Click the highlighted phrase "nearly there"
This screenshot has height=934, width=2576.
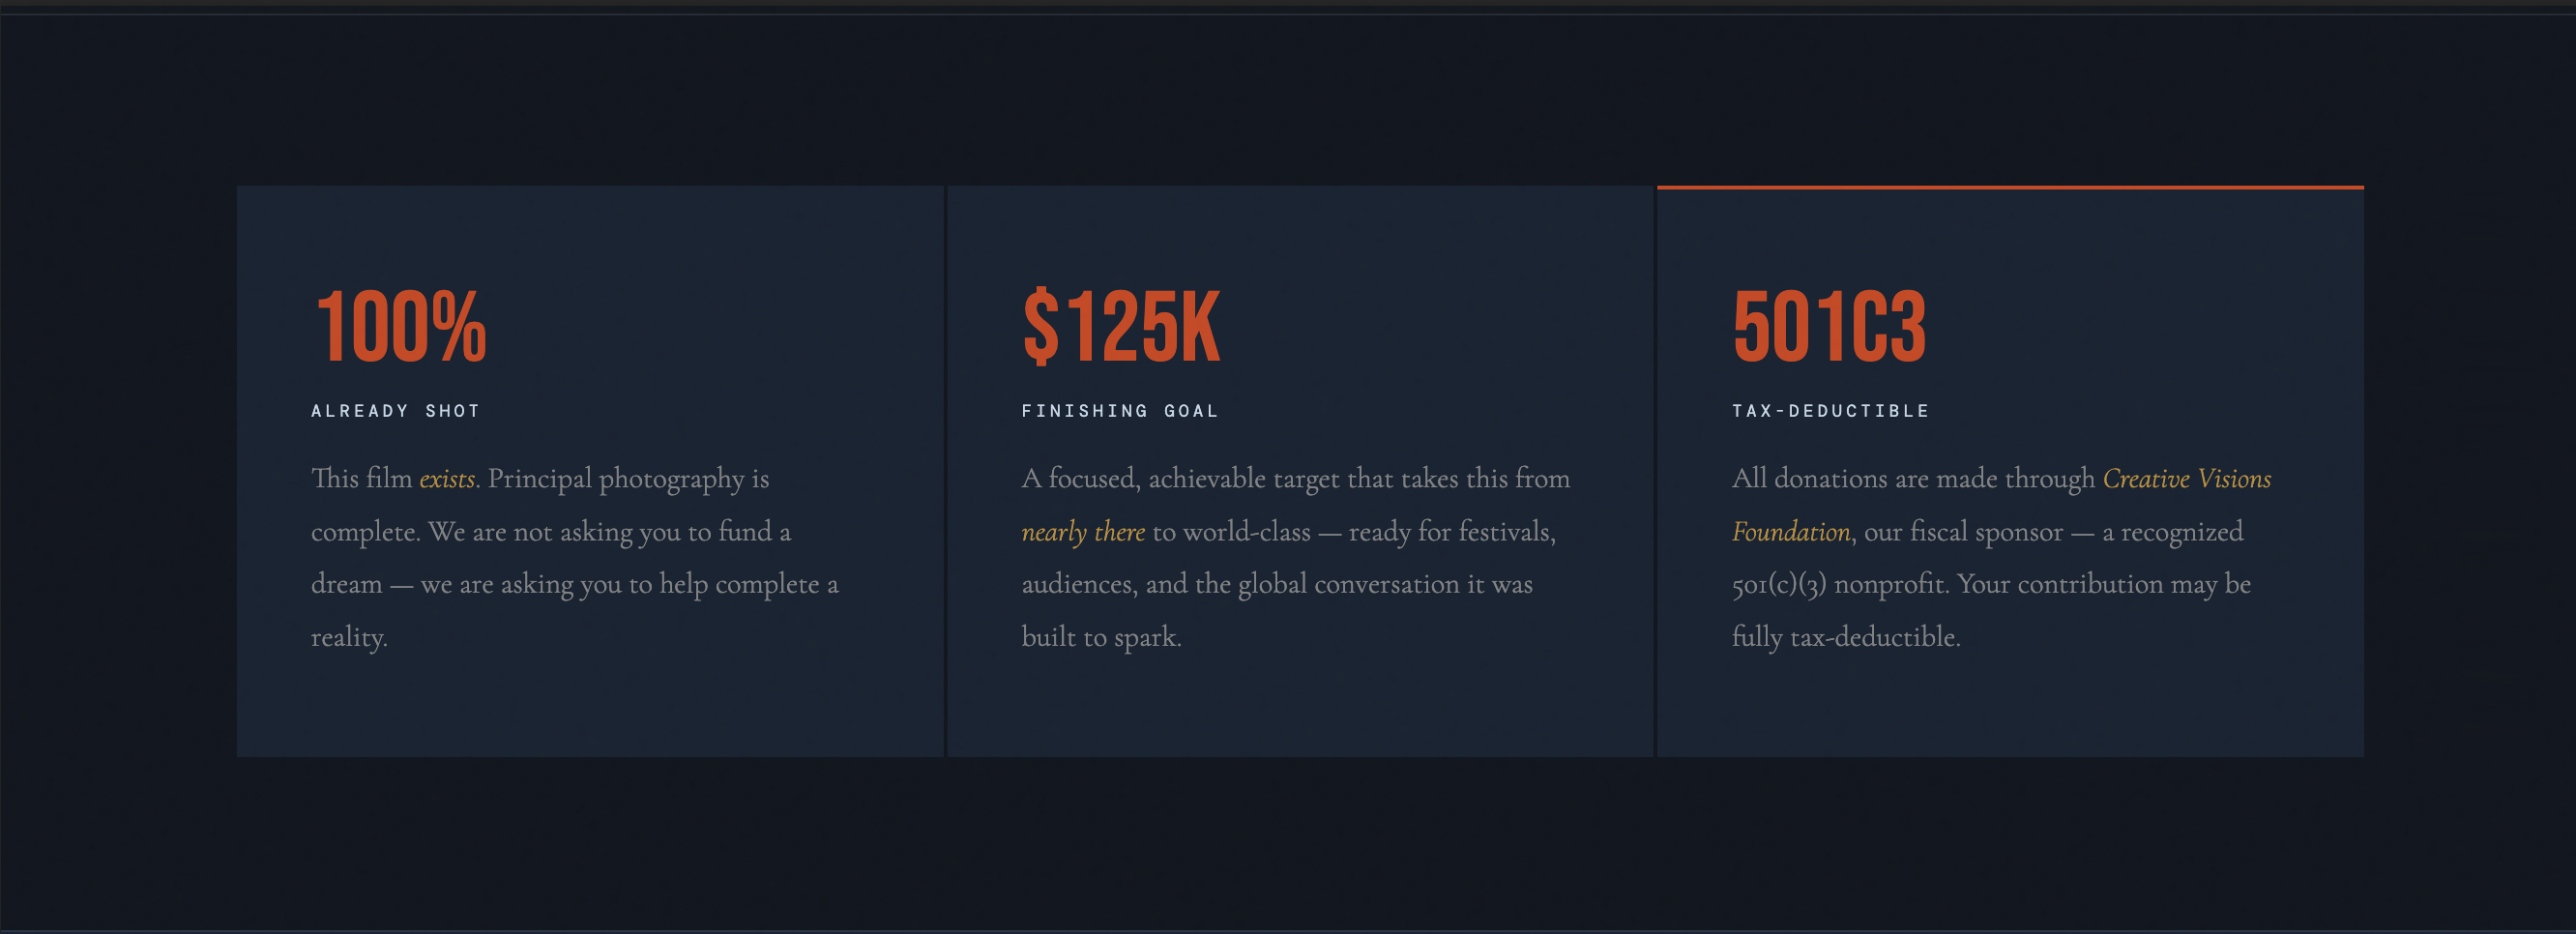tap(1082, 532)
